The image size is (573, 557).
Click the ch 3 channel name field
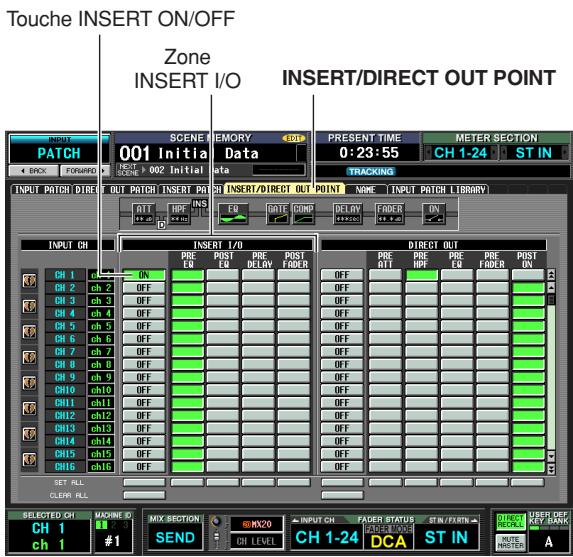click(x=101, y=300)
